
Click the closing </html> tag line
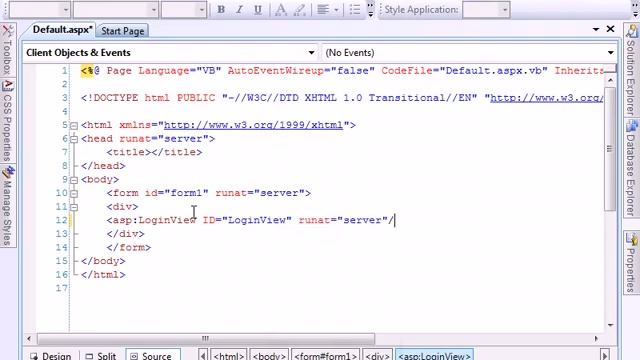tap(103, 275)
